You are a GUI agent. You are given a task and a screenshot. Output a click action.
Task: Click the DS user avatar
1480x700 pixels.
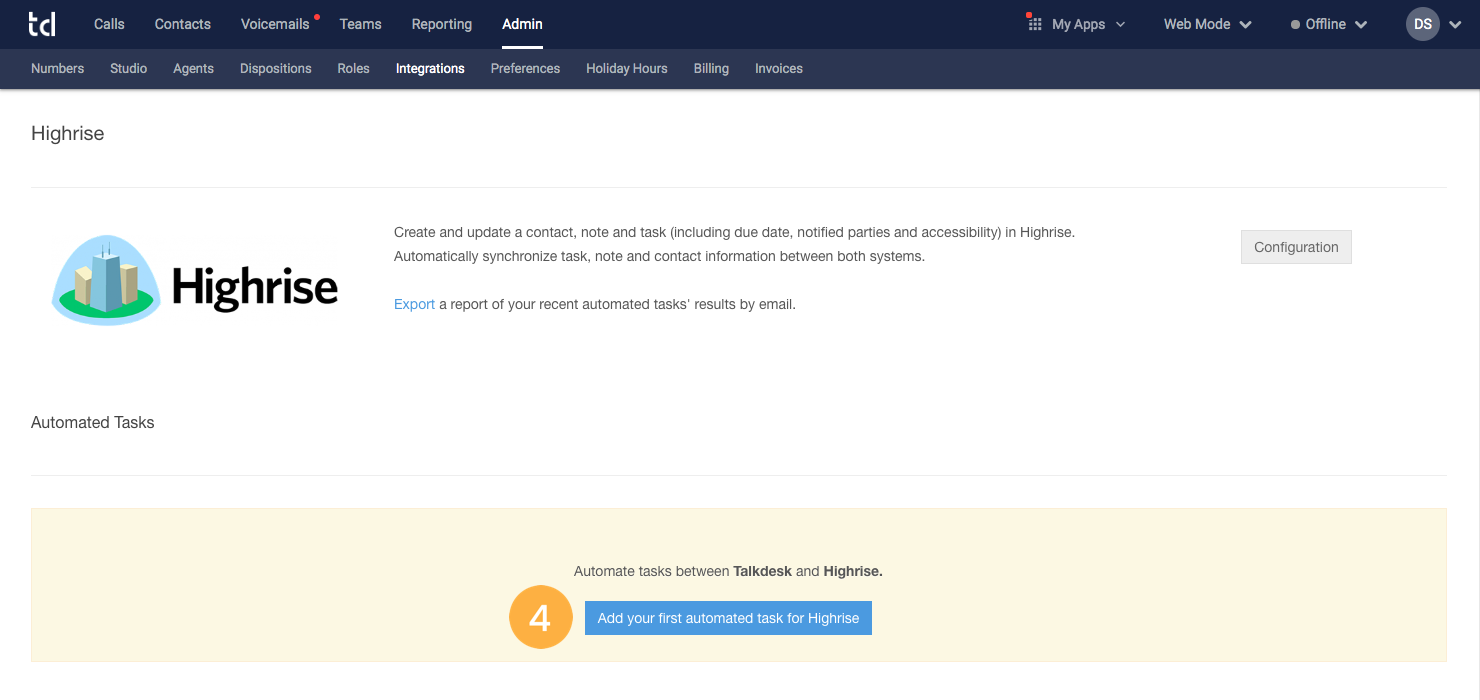(x=1423, y=24)
